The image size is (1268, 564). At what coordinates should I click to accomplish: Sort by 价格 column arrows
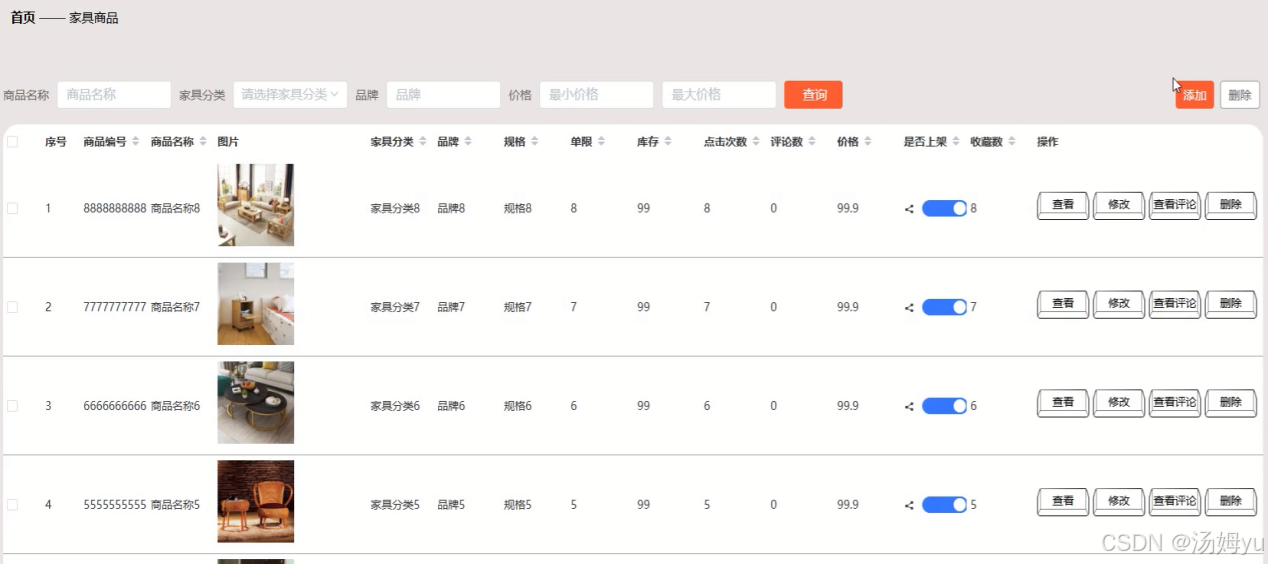(868, 142)
